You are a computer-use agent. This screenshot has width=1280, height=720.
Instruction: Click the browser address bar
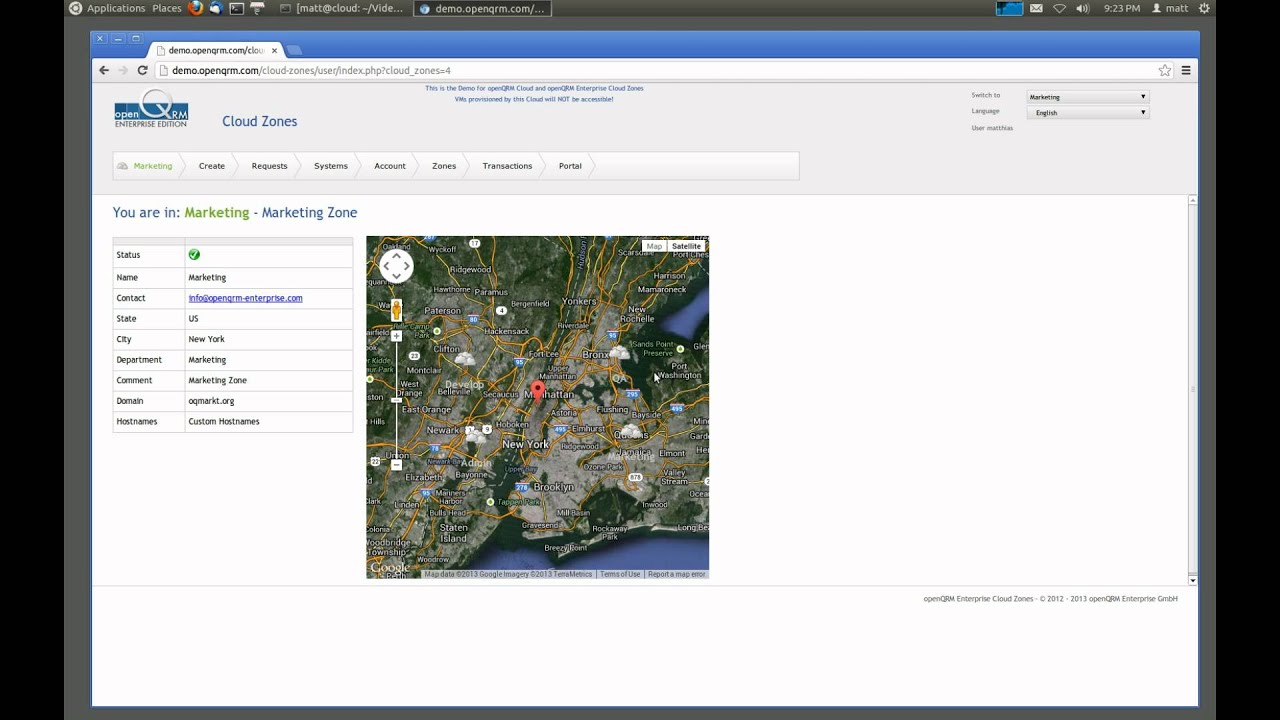click(x=655, y=70)
